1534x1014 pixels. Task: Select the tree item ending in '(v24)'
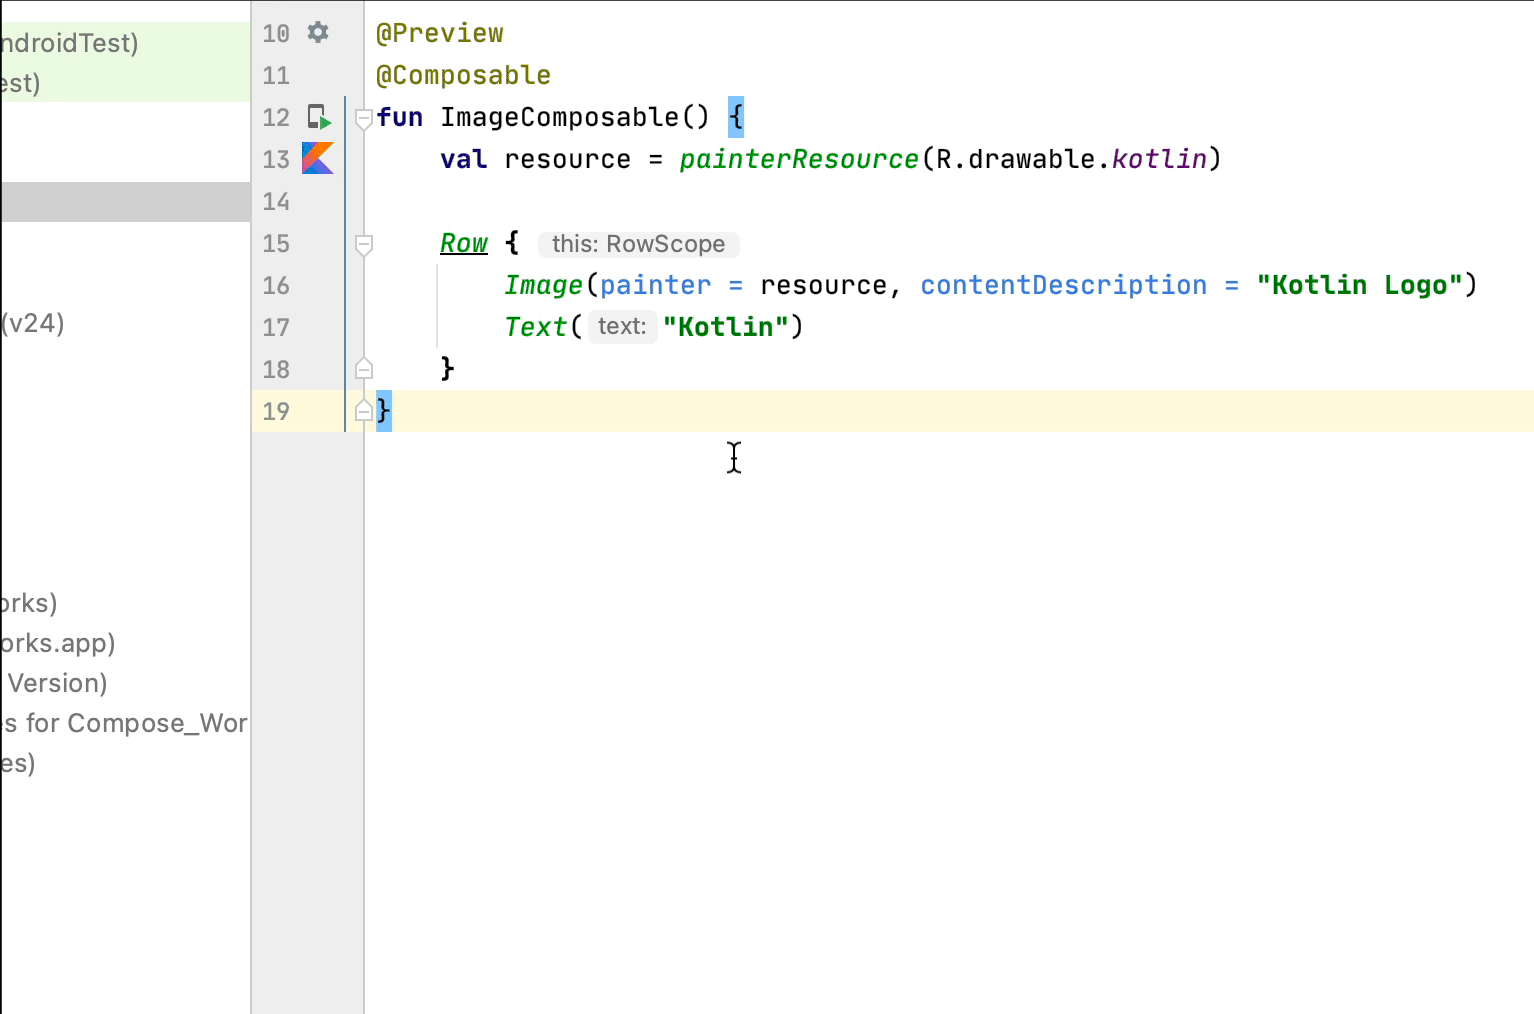pos(33,323)
